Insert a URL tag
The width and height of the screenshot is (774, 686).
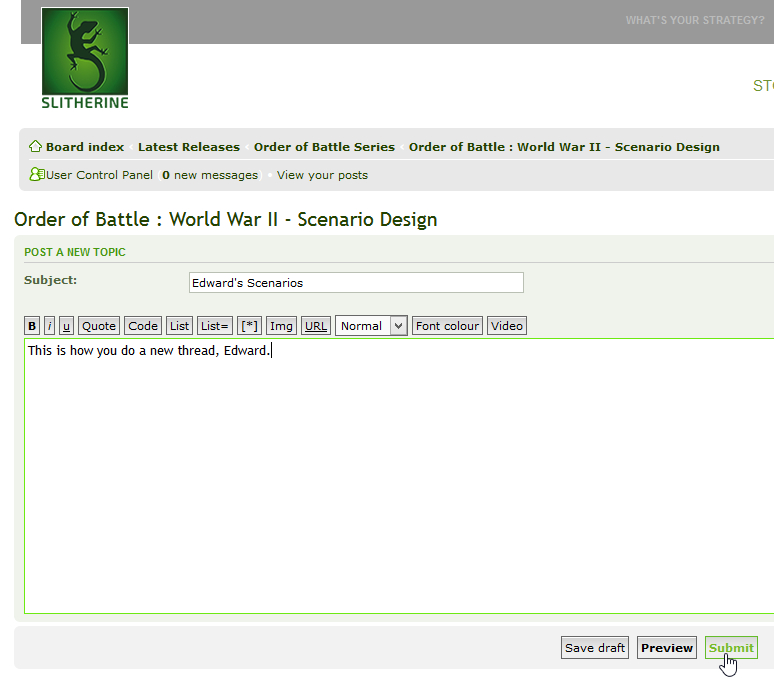tap(316, 326)
